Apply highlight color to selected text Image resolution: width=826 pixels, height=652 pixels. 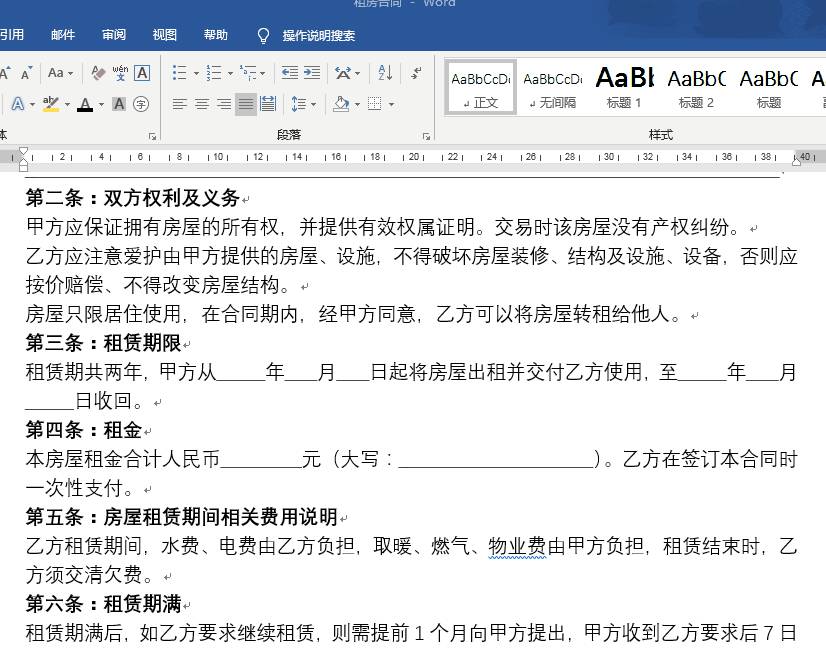[x=50, y=103]
